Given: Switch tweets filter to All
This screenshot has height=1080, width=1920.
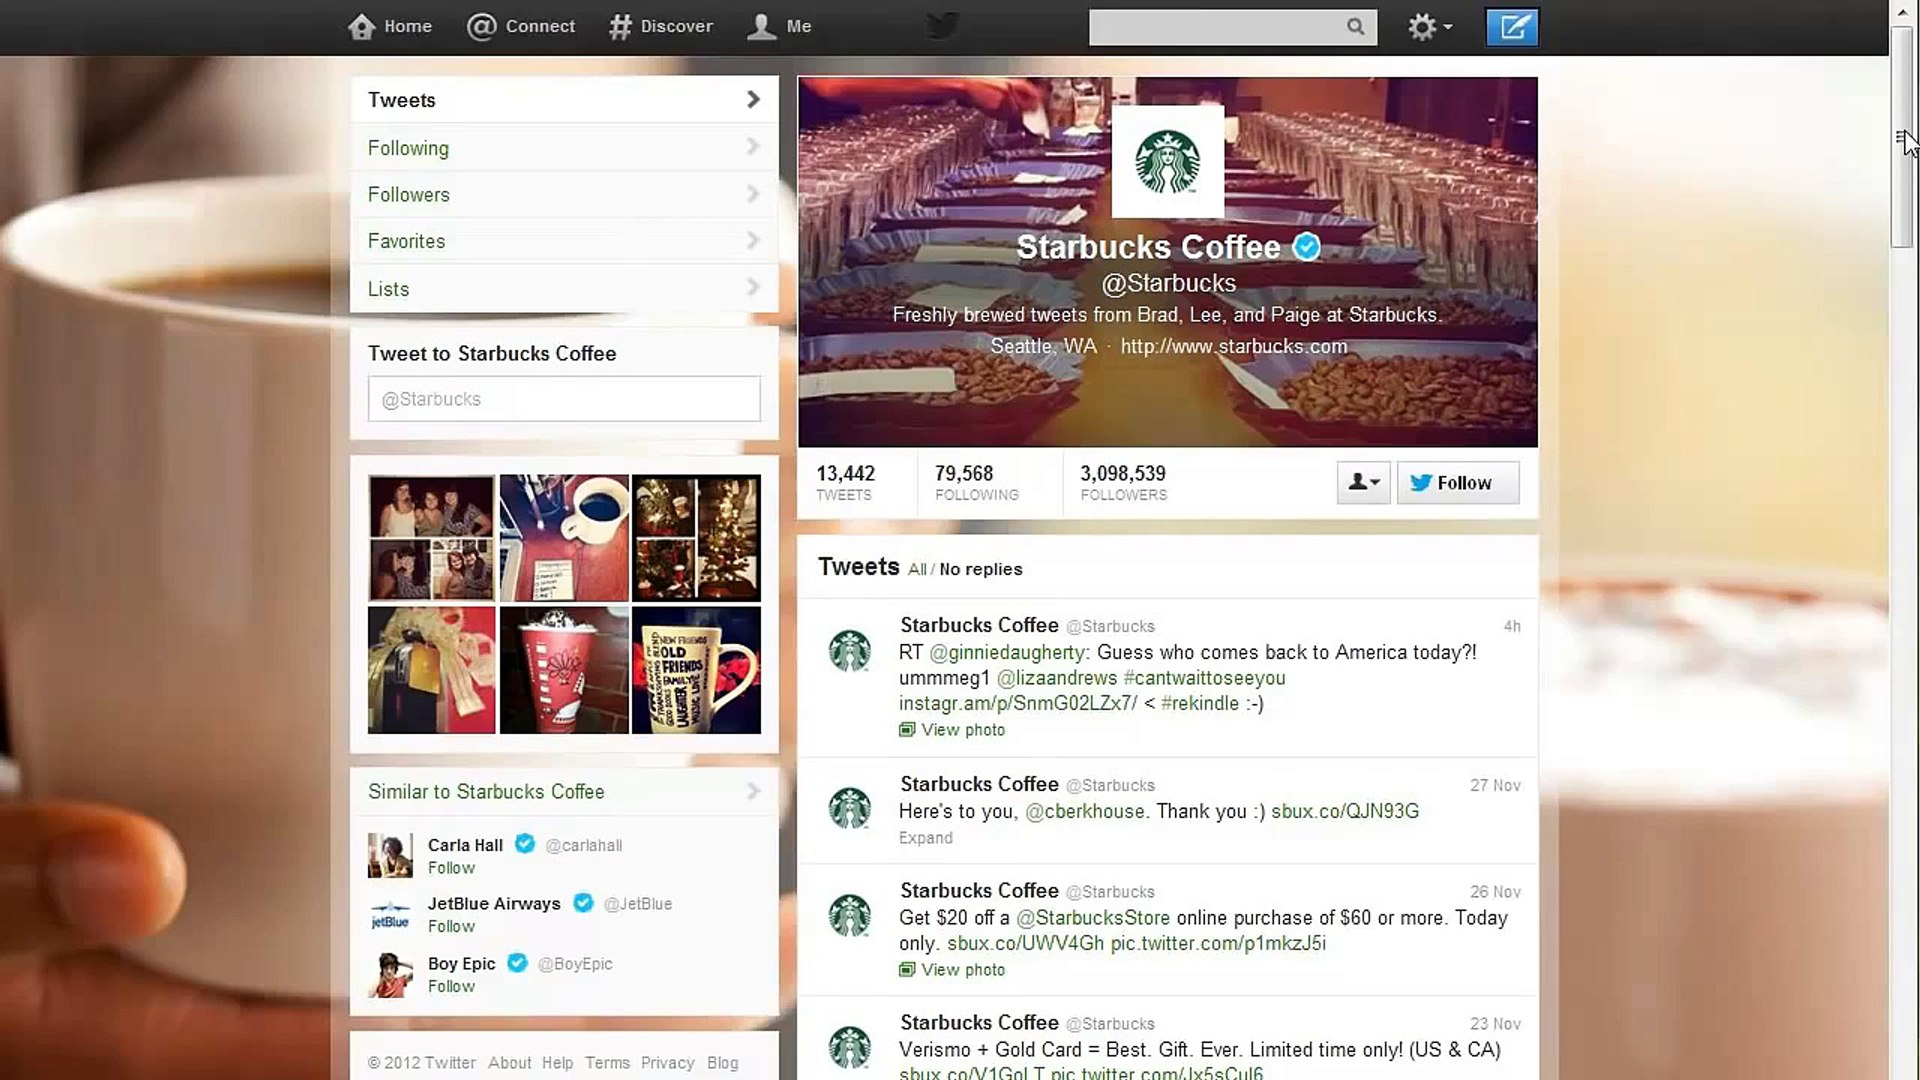Looking at the screenshot, I should click(916, 569).
